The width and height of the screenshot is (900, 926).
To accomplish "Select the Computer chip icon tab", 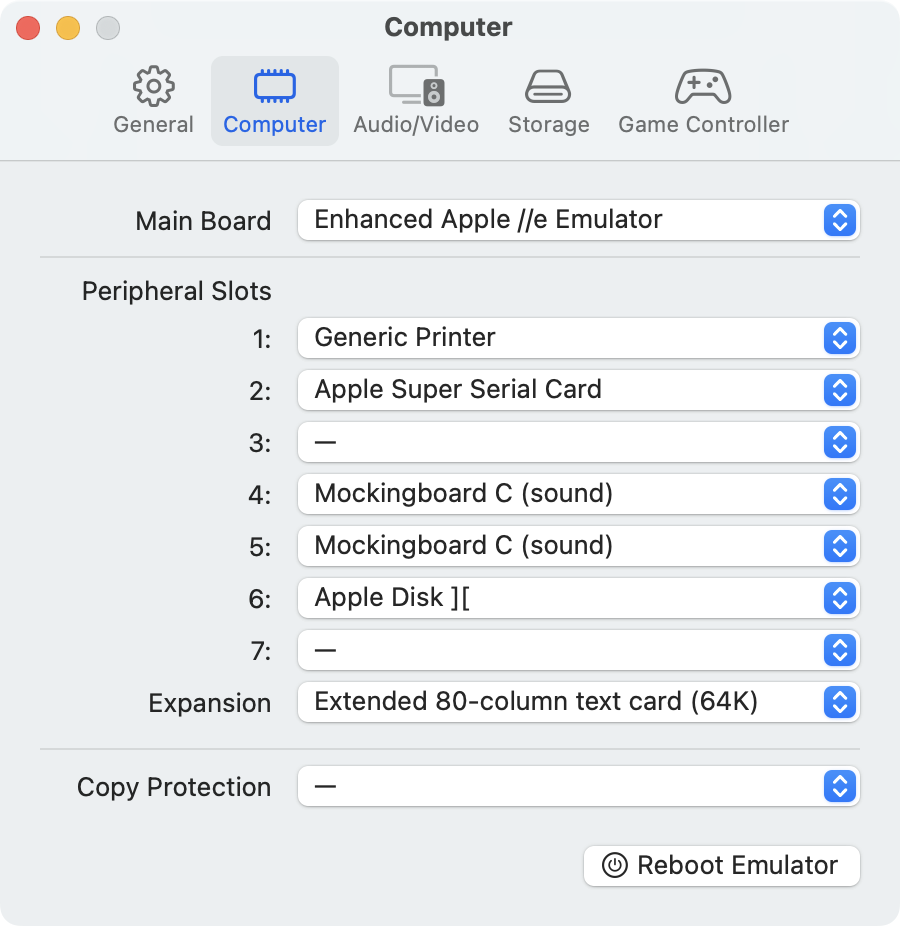I will [x=275, y=86].
